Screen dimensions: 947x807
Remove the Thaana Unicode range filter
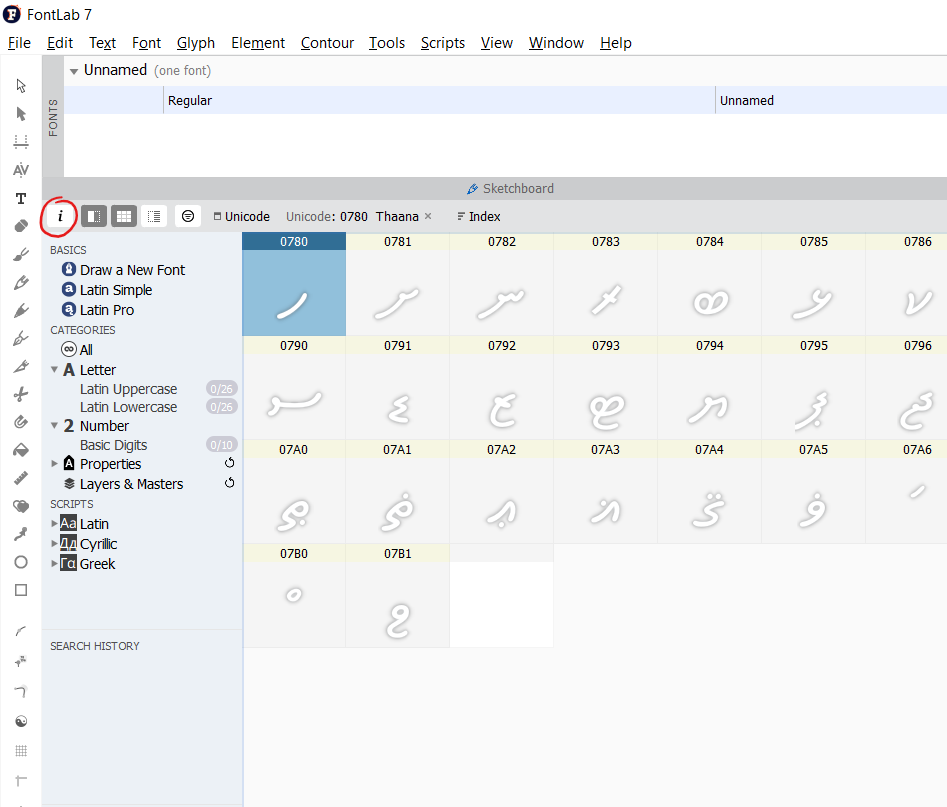(x=428, y=216)
